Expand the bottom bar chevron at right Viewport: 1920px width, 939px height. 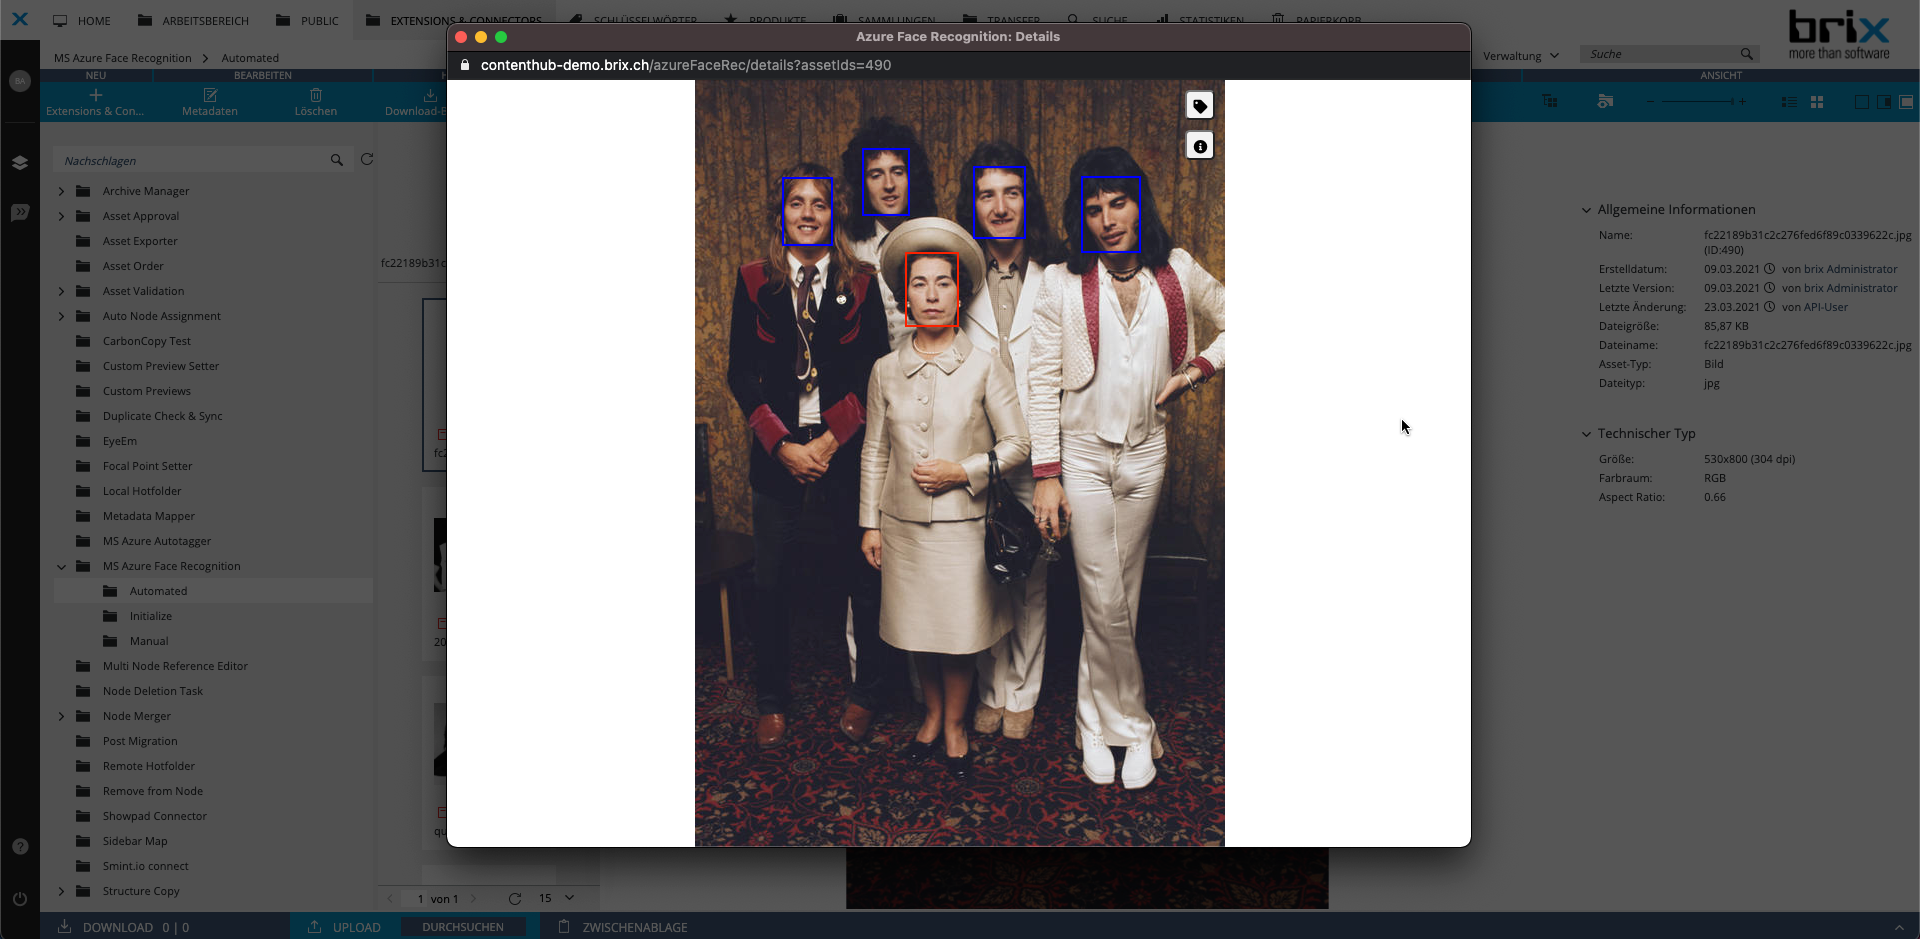(x=1899, y=927)
